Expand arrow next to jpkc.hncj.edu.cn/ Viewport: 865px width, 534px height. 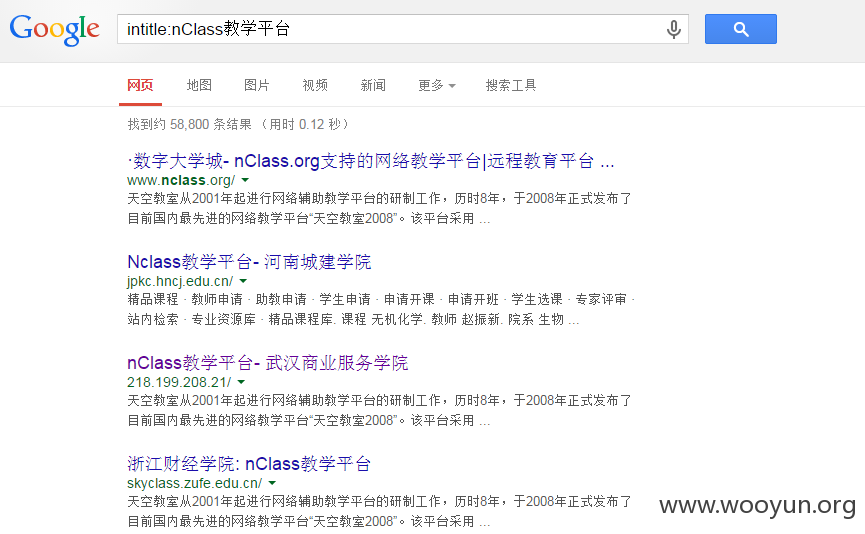(x=243, y=281)
